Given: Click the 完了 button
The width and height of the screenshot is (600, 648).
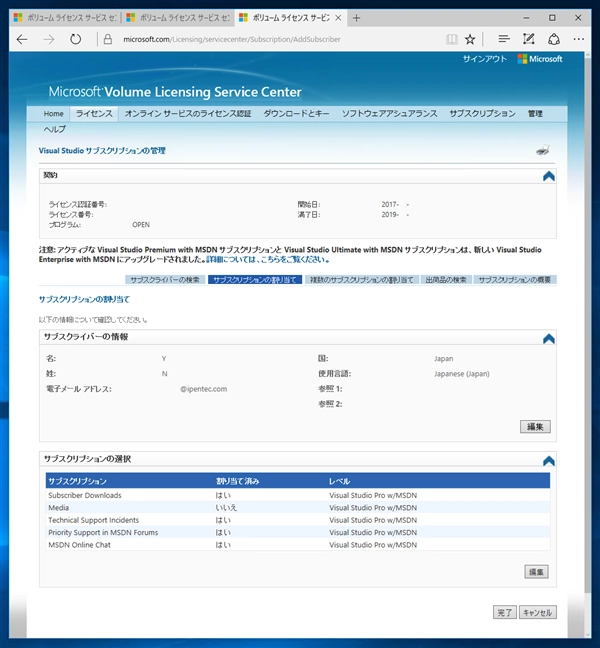Looking at the screenshot, I should pyautogui.click(x=505, y=612).
